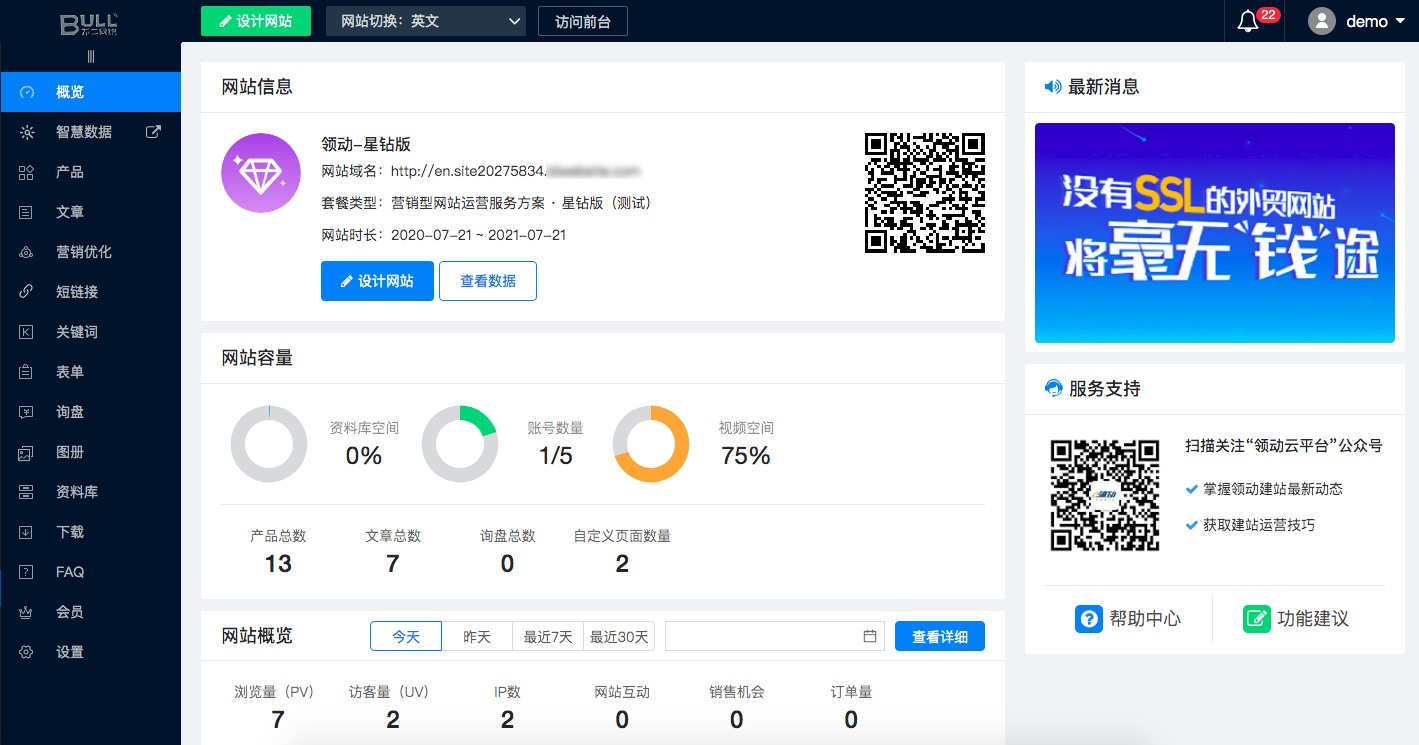Go to 询盘 in the sidebar
This screenshot has height=745, width=1419.
coord(70,412)
